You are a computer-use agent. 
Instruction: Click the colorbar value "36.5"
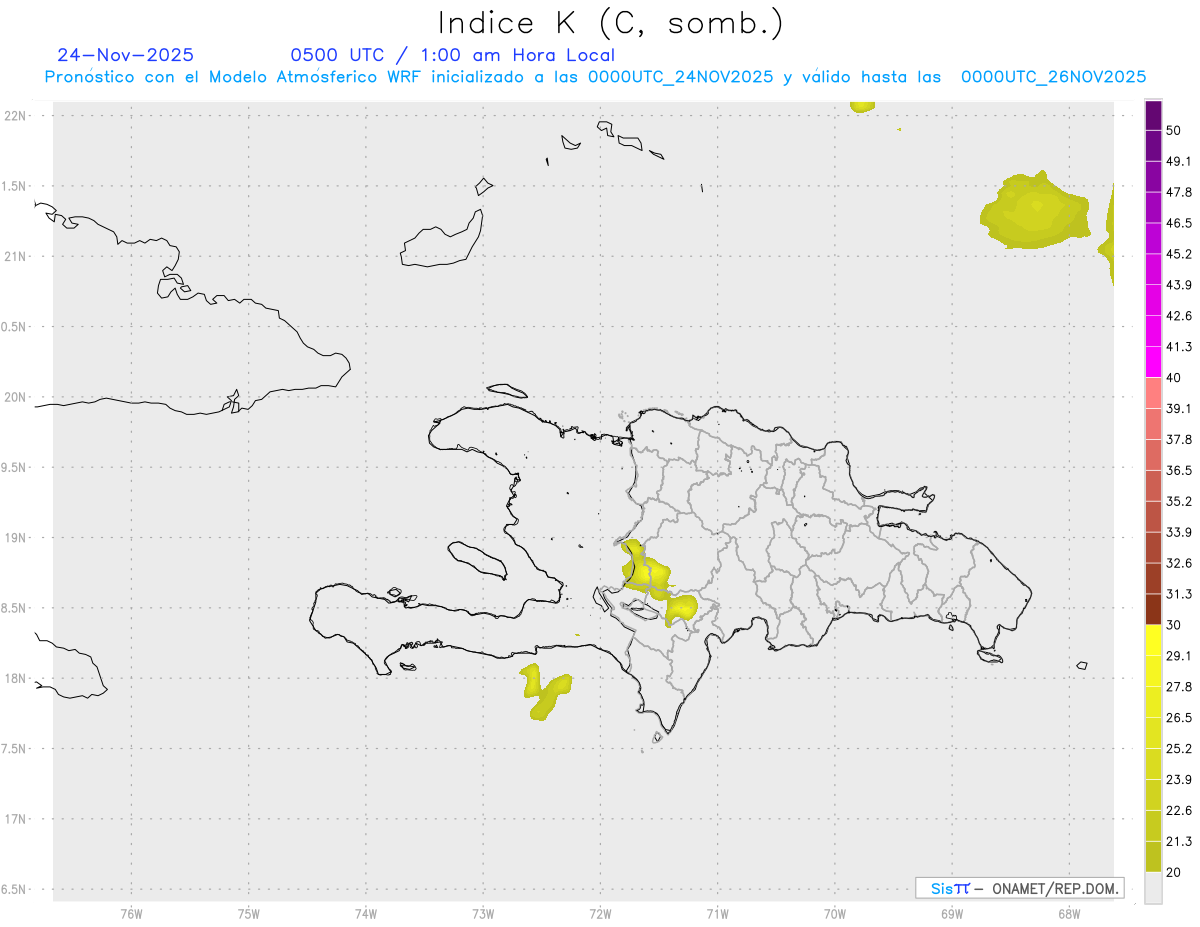coord(1179,470)
